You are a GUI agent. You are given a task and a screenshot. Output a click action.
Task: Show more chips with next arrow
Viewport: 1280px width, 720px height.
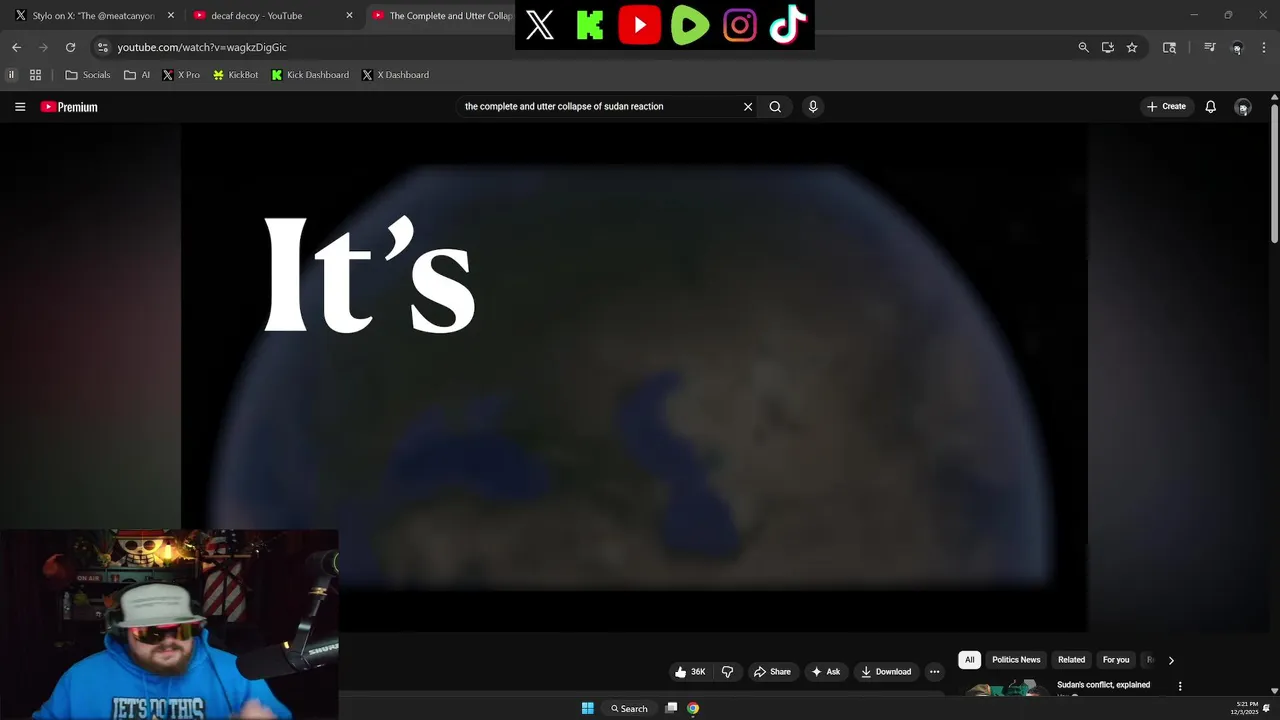[x=1171, y=660]
